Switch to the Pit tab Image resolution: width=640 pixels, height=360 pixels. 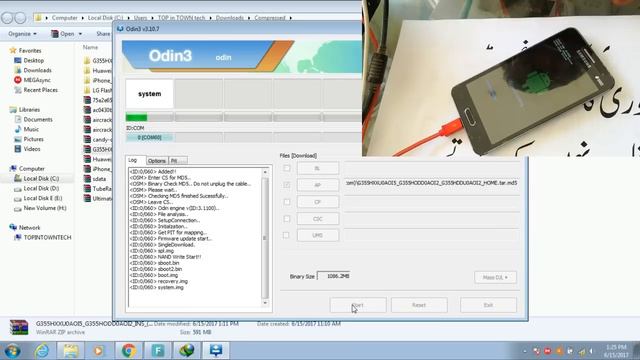178,161
